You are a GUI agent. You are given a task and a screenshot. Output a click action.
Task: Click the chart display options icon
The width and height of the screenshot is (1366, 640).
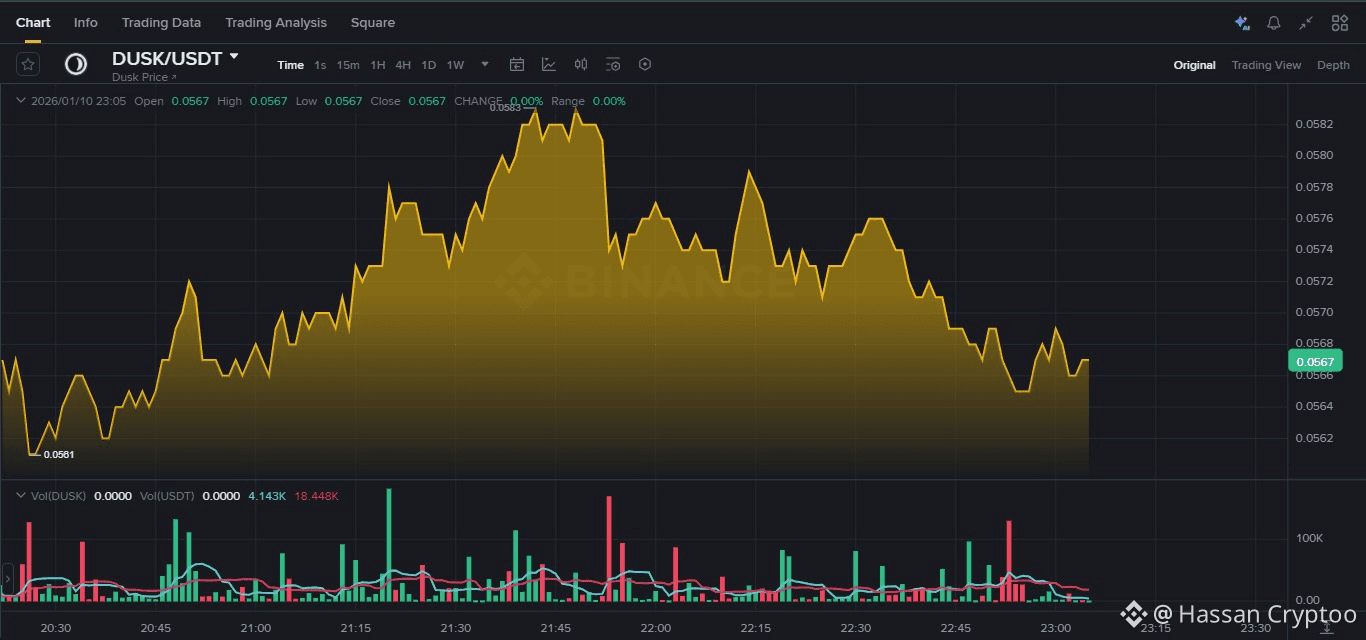coord(613,64)
